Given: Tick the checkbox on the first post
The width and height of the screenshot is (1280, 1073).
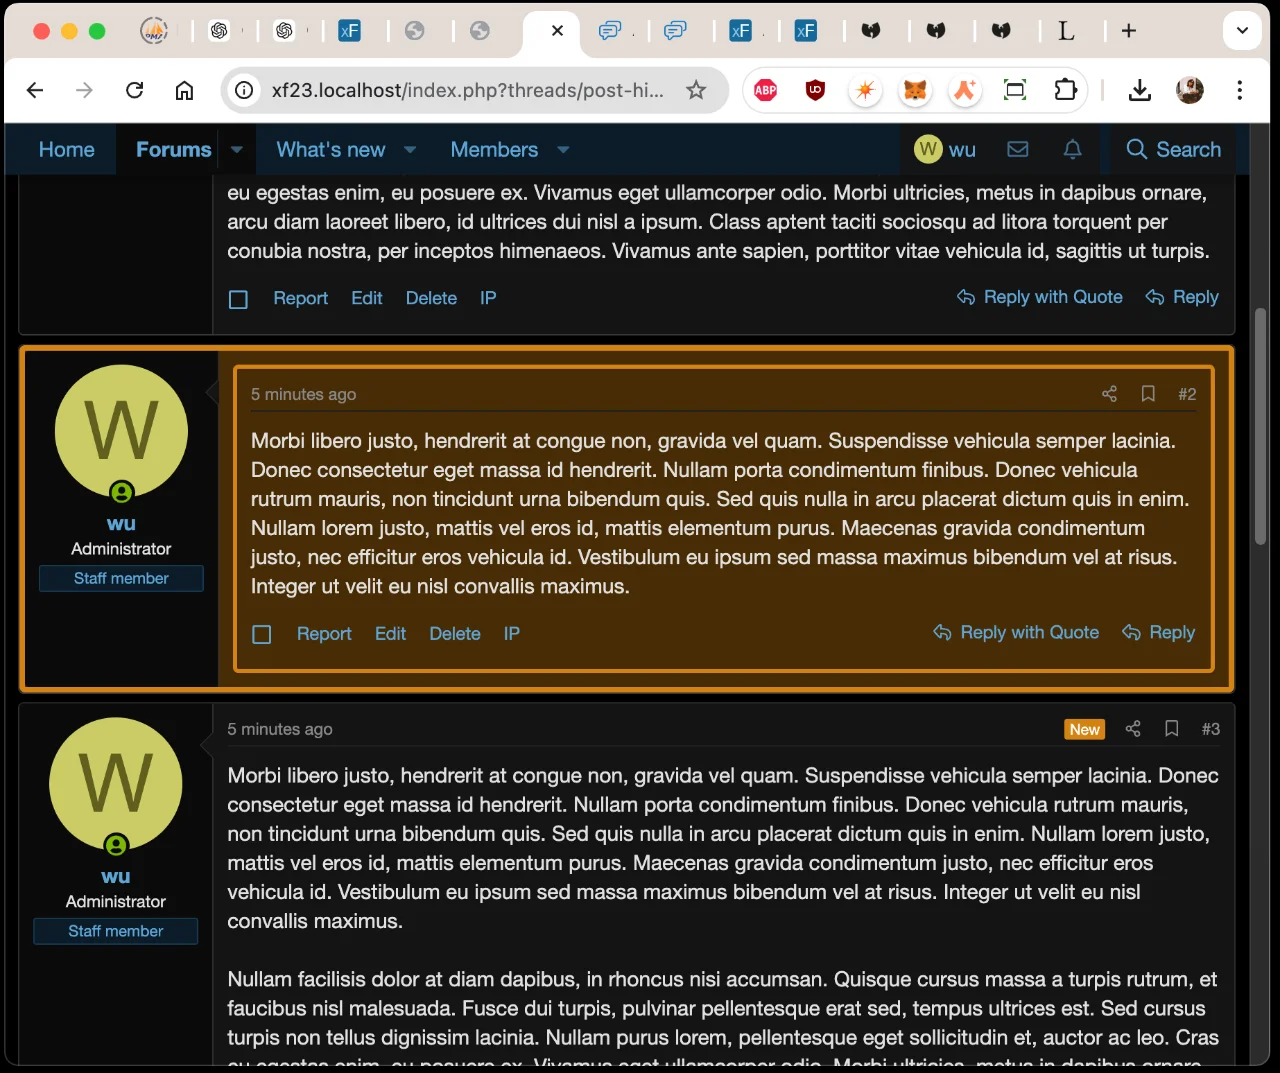Looking at the screenshot, I should [238, 298].
